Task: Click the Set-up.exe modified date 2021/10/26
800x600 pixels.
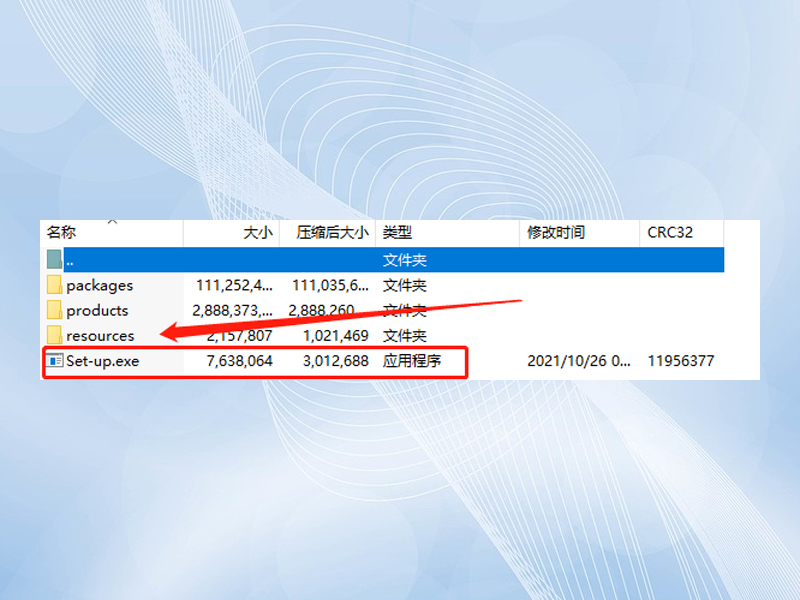Action: [x=580, y=360]
